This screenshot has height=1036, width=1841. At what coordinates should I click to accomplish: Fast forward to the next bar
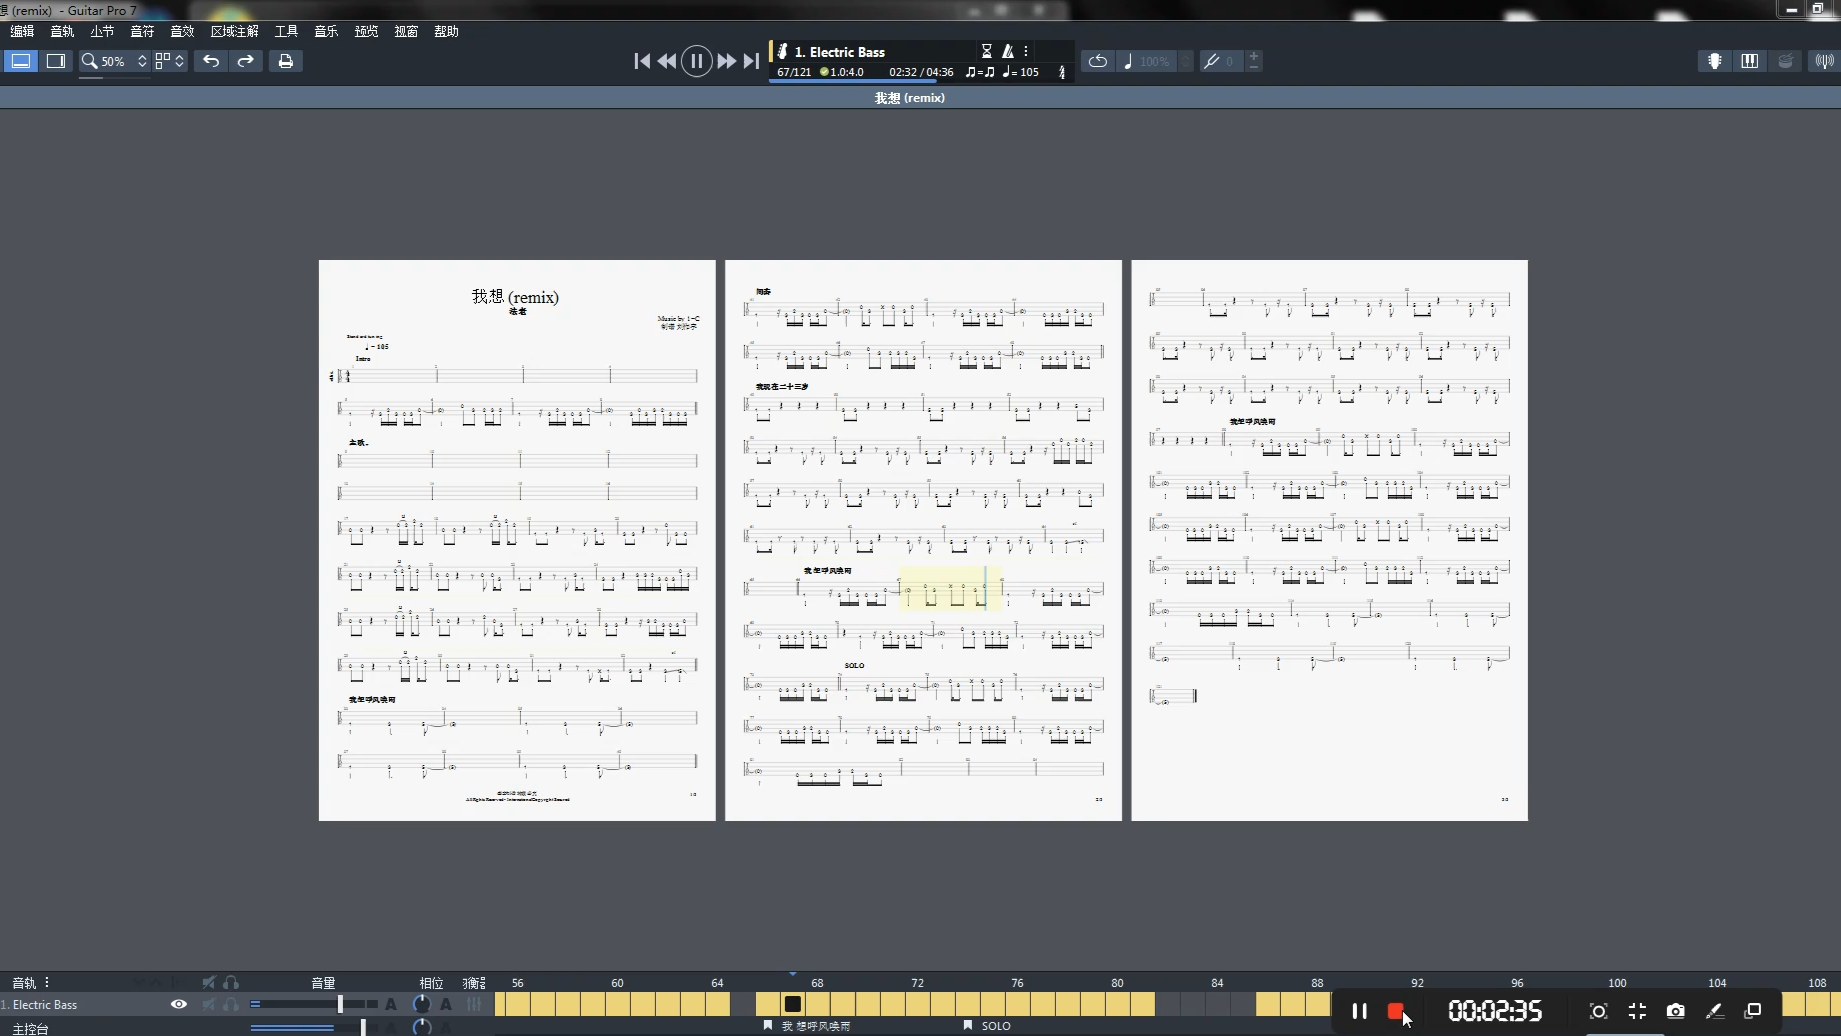click(727, 61)
